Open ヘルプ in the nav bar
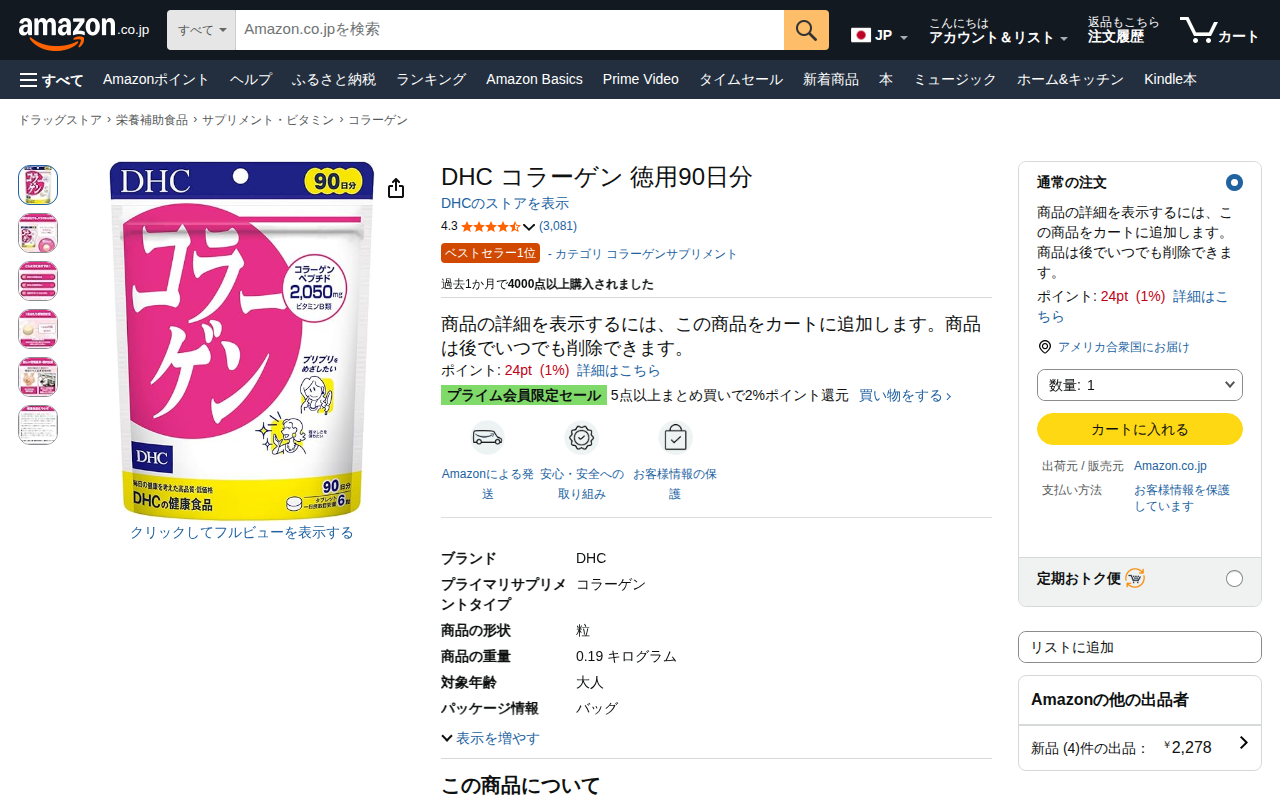1280x800 pixels. 251,80
